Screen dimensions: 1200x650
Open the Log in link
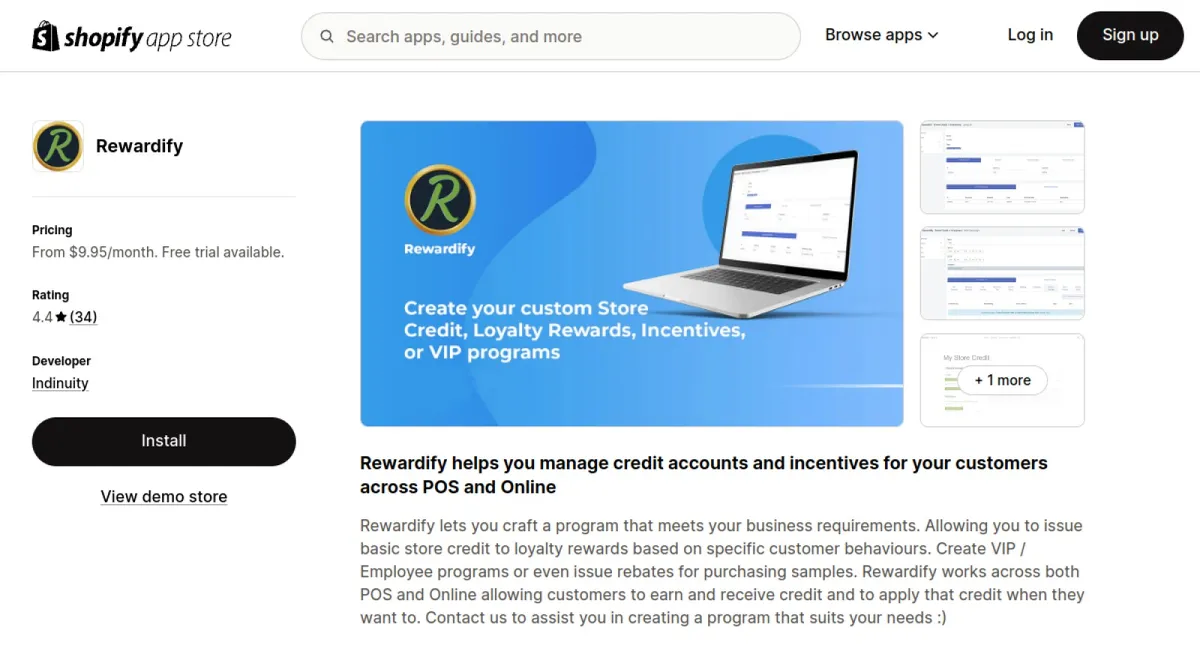tap(1030, 35)
